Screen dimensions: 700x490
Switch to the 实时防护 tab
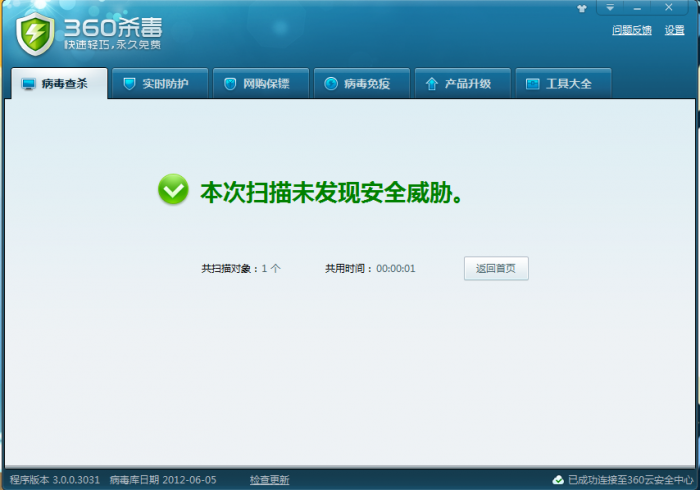[x=160, y=83]
